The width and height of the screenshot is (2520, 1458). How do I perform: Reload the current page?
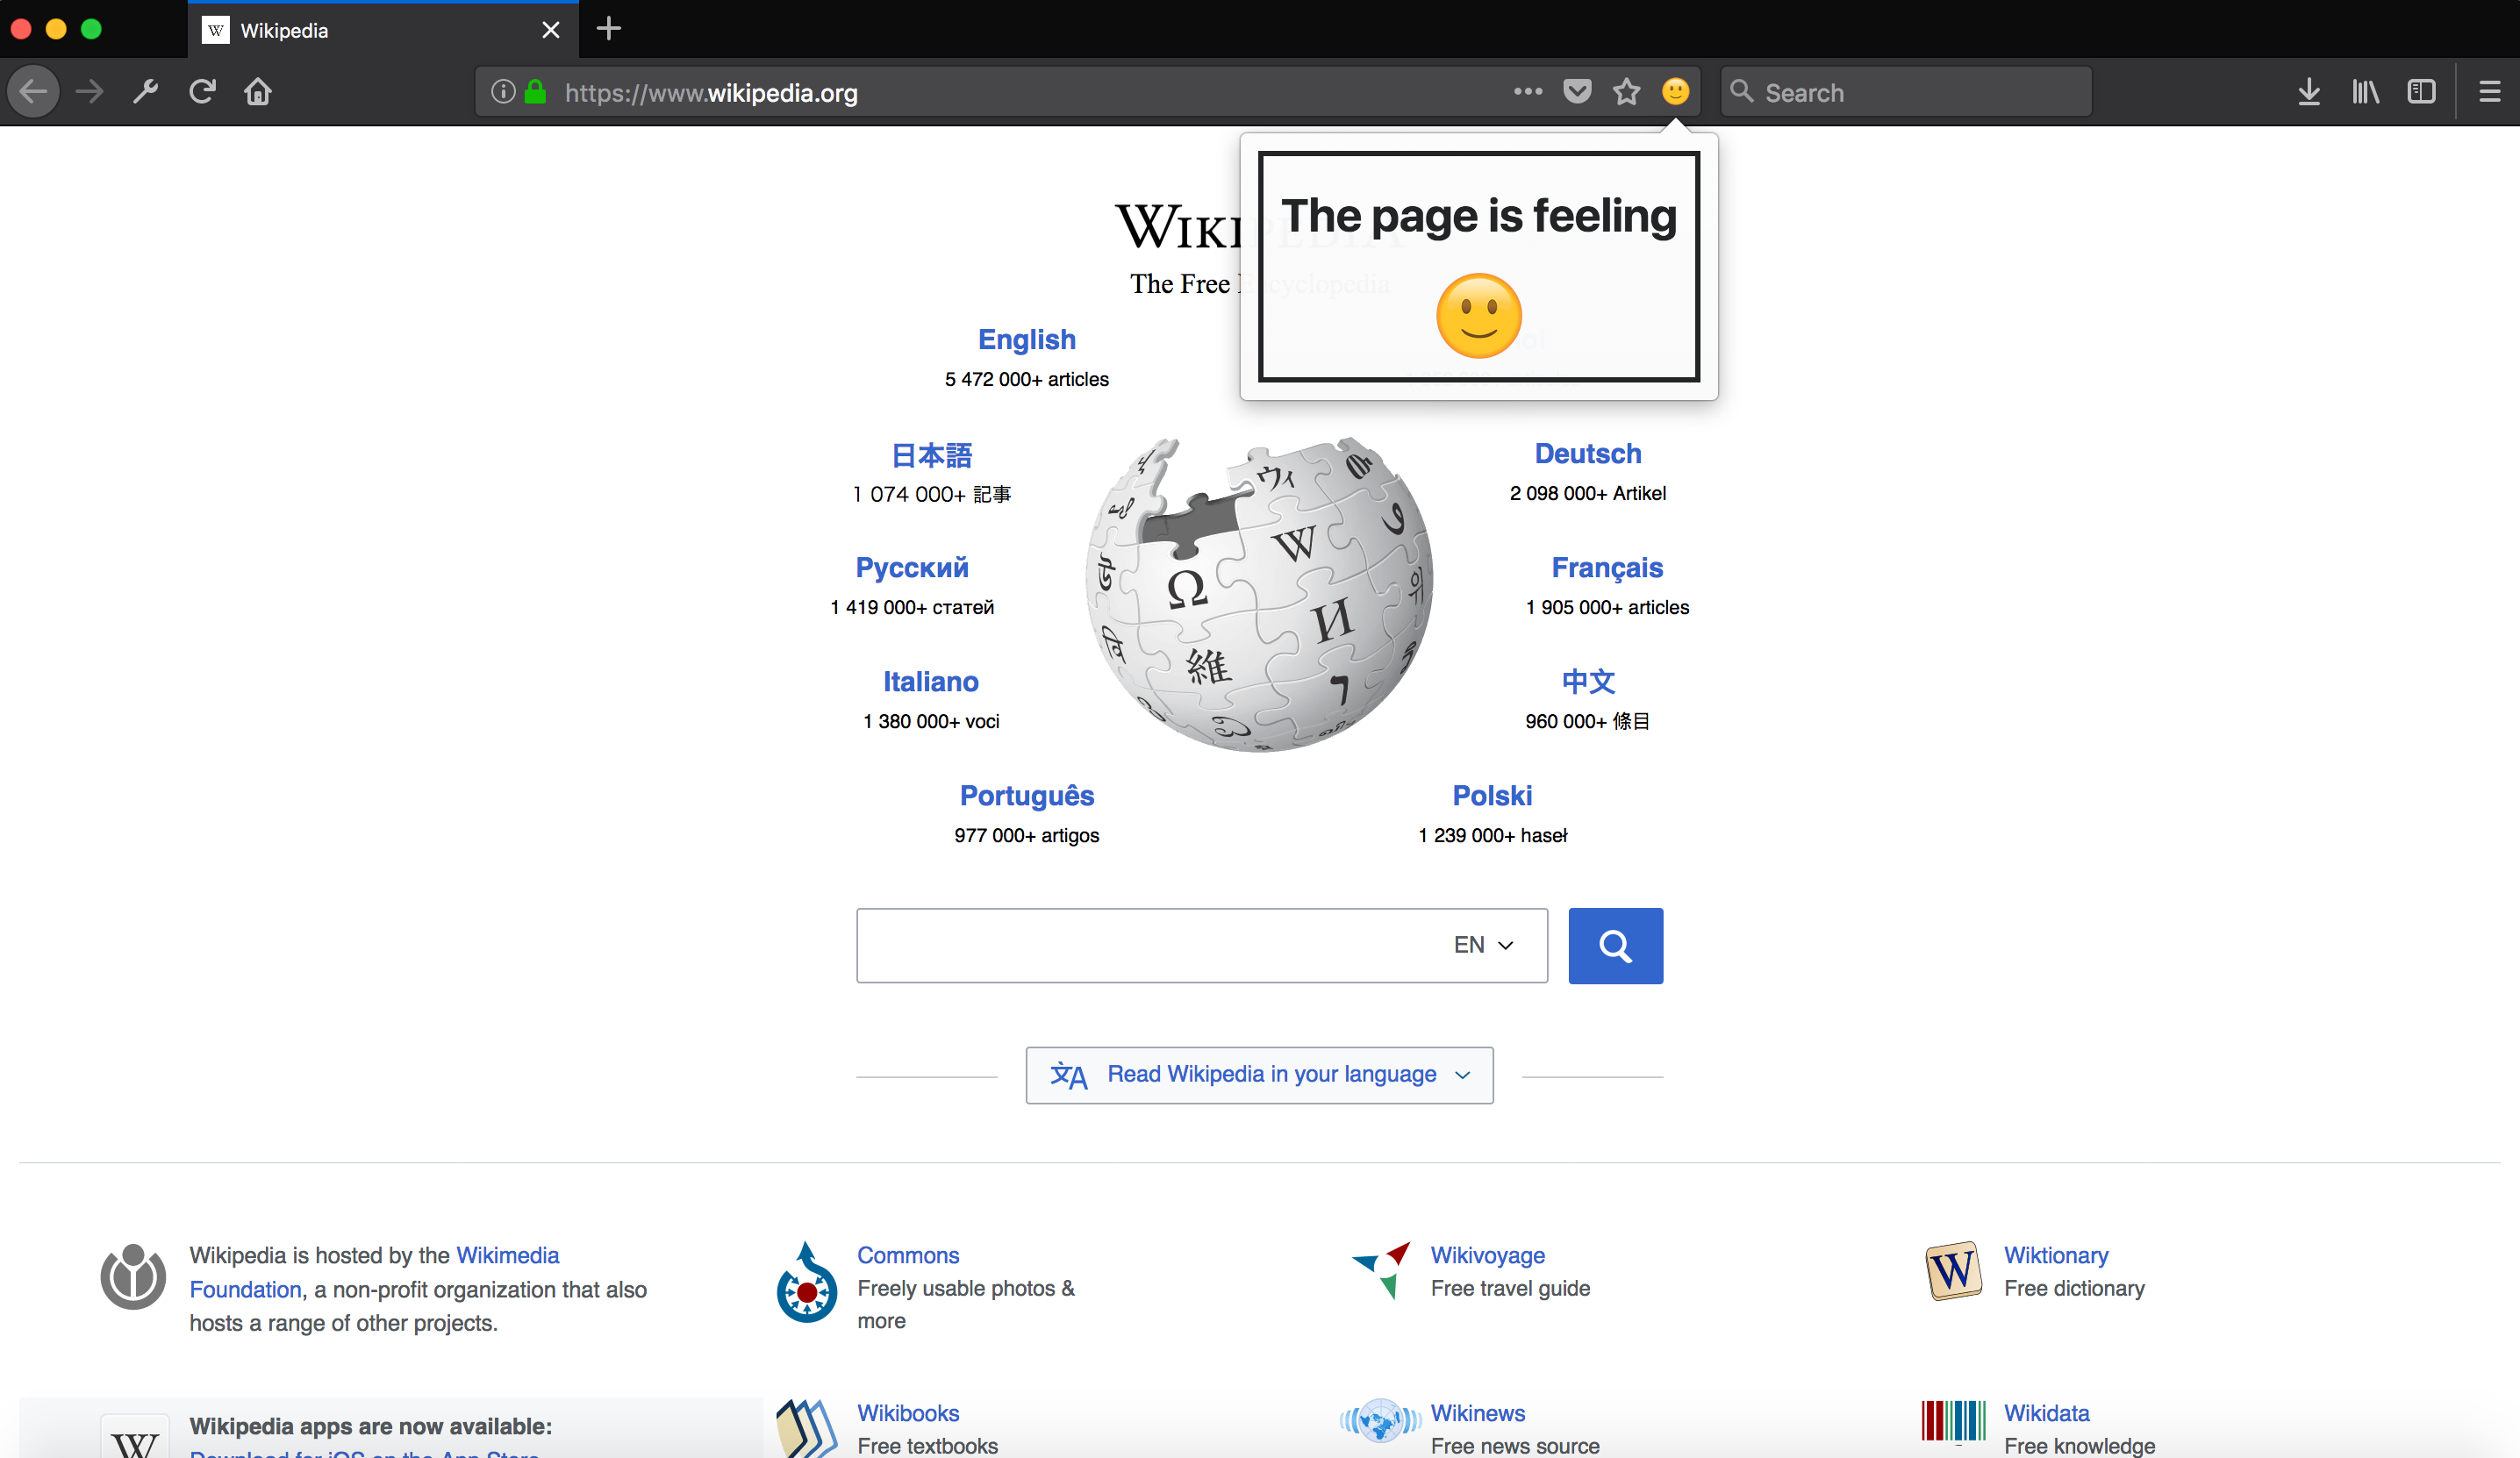pos(202,92)
